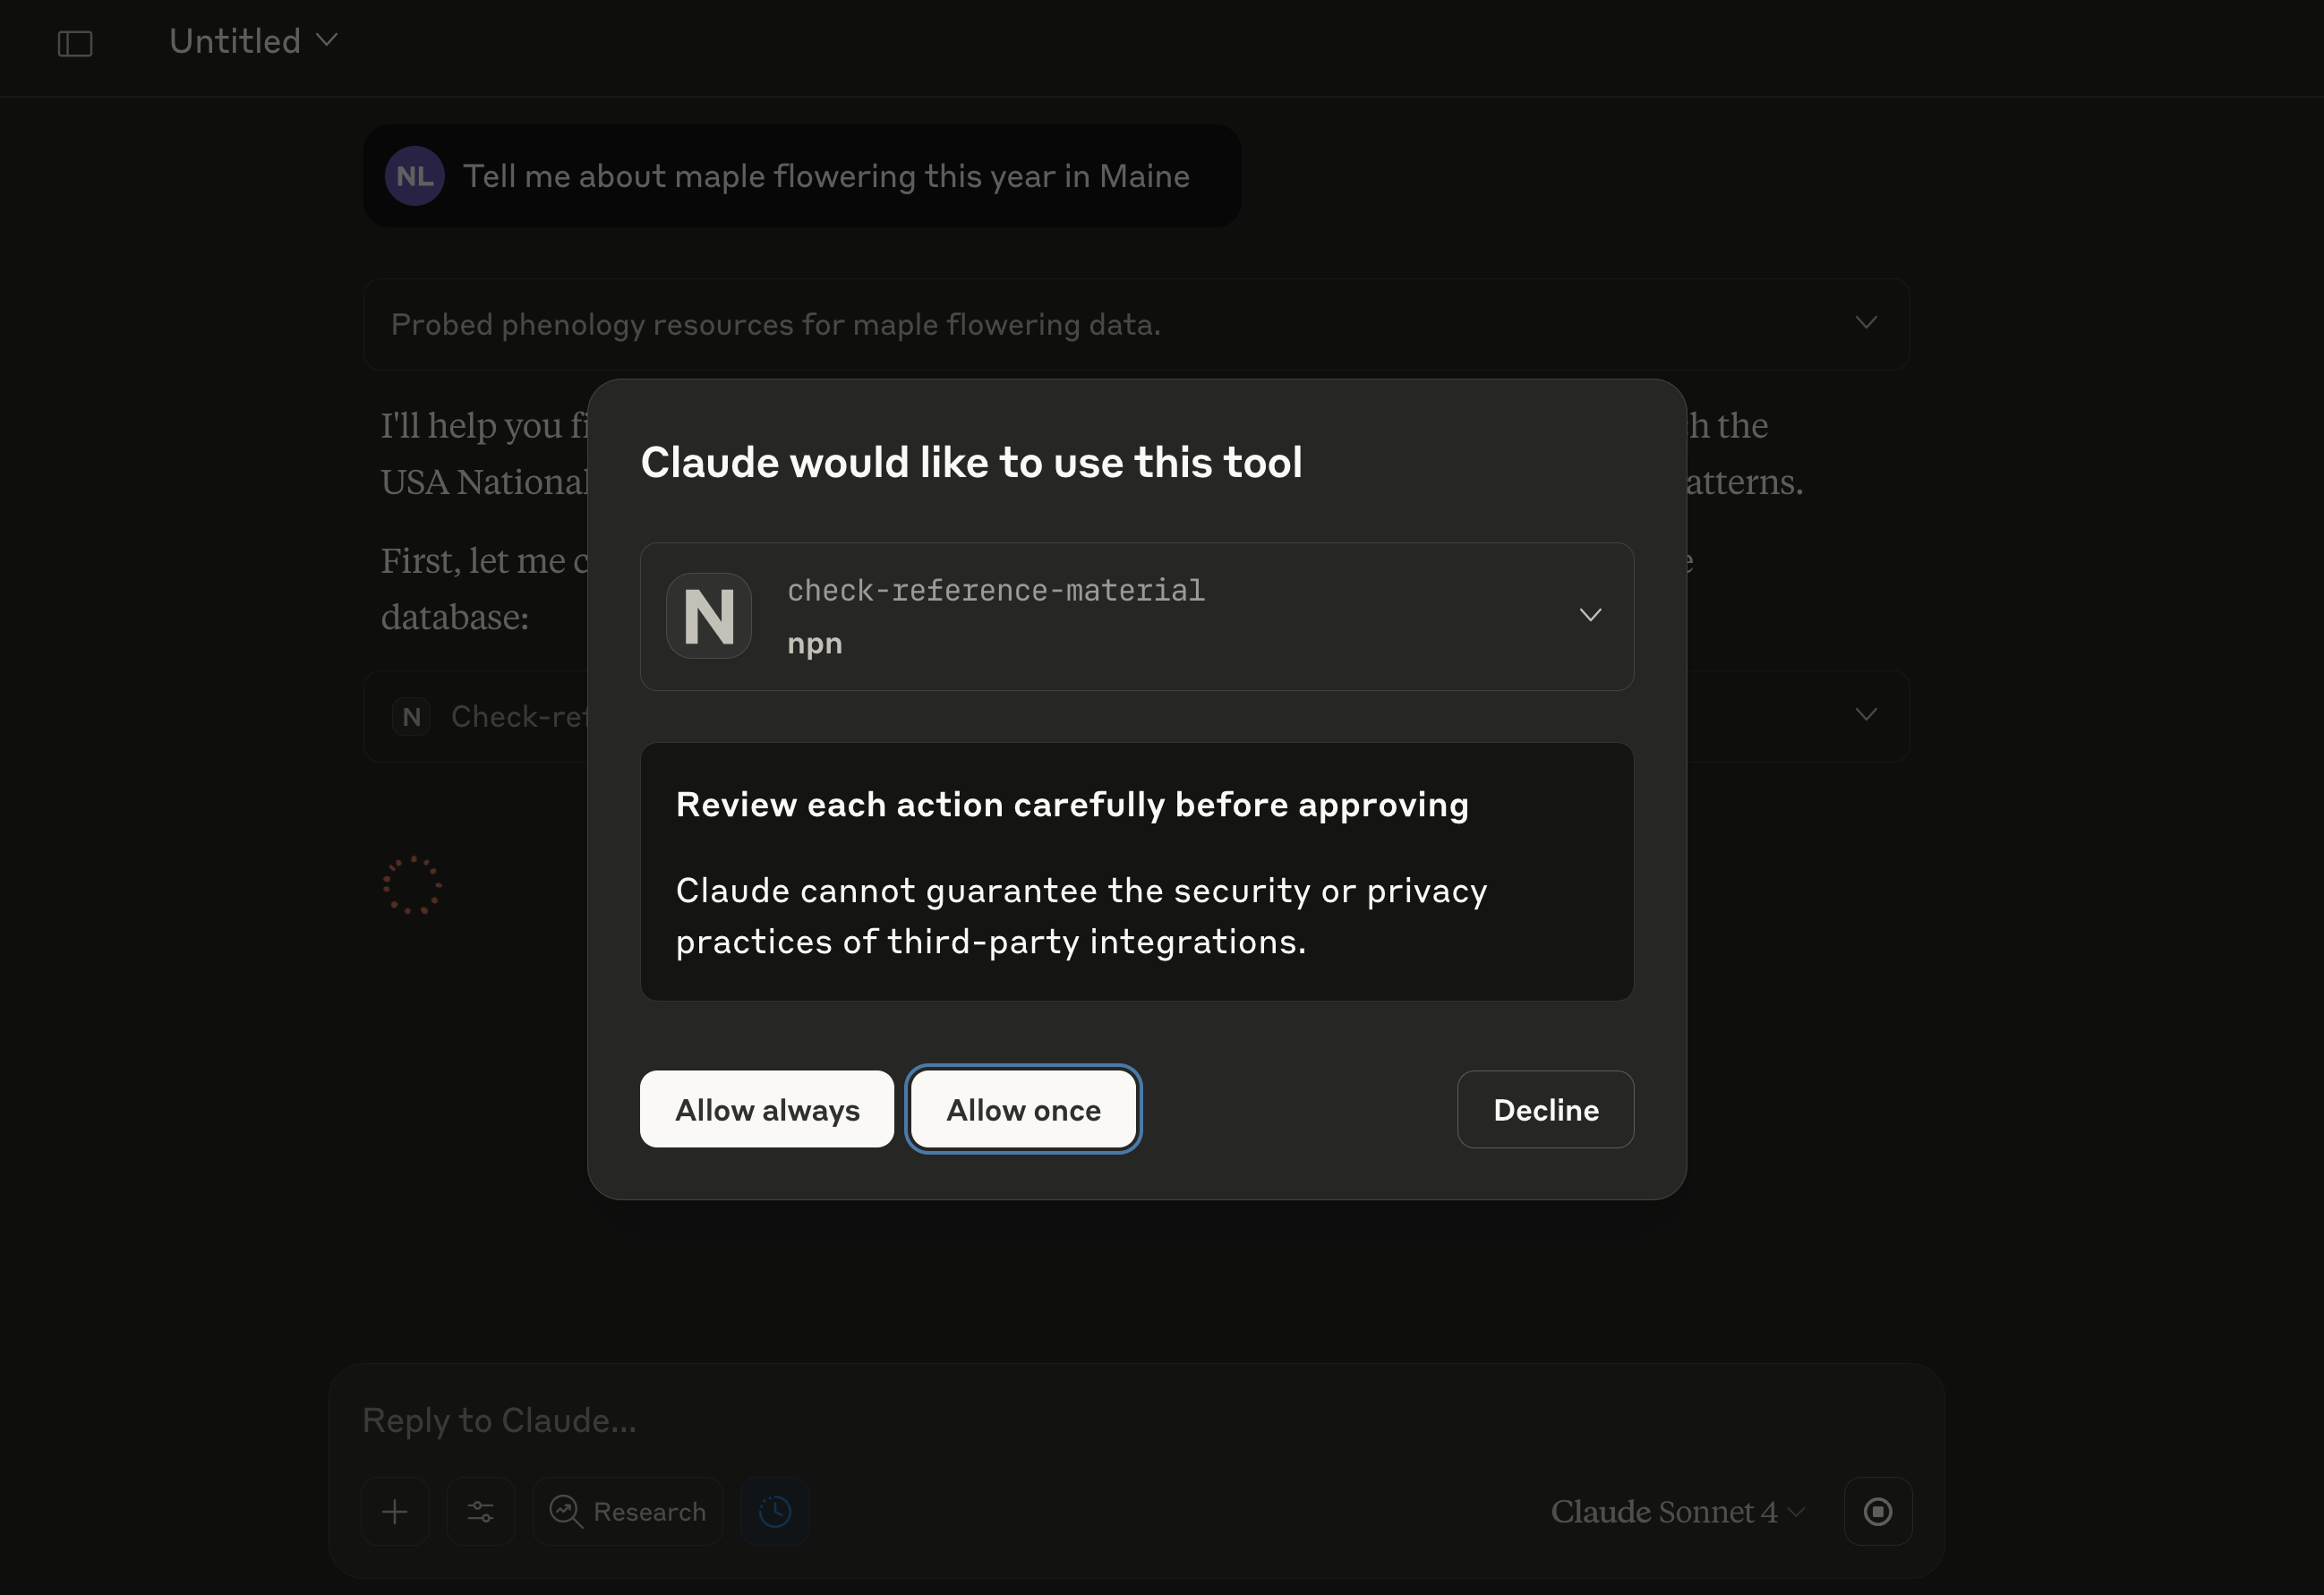Click the plus attachment icon
Screen dimensions: 2324x1595
click(395, 1511)
